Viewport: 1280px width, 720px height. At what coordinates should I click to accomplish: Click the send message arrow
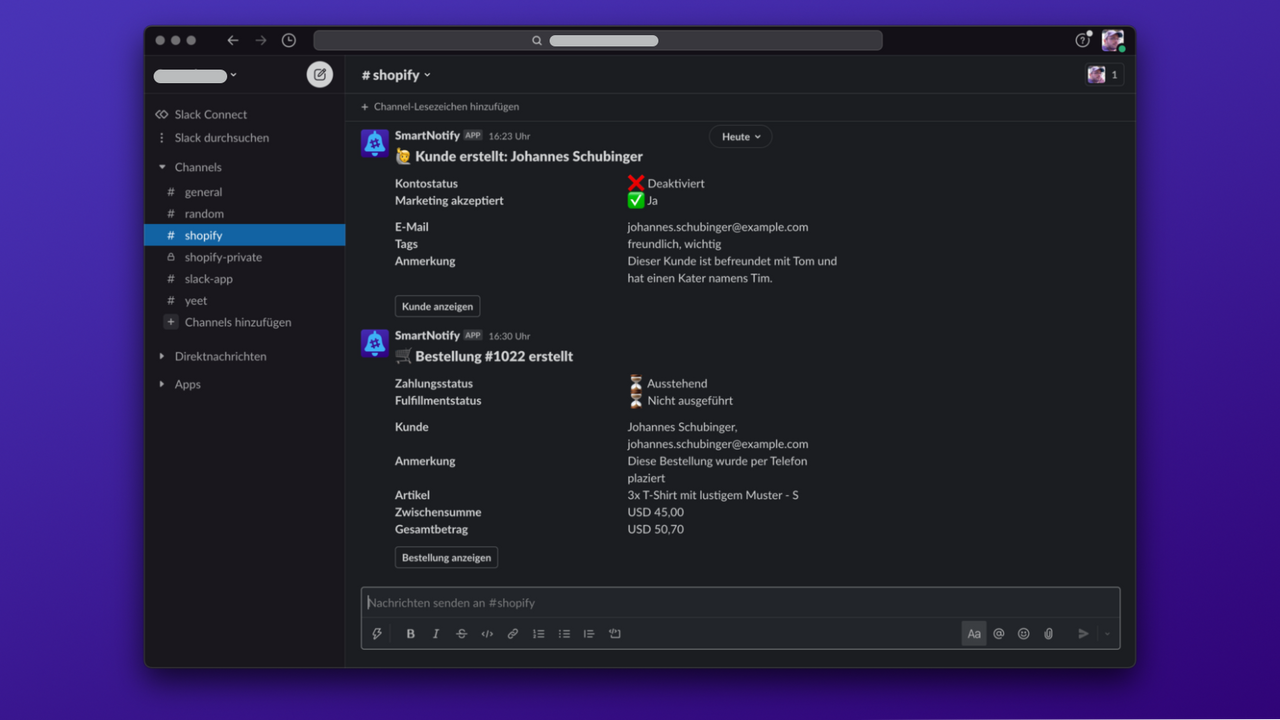click(x=1083, y=633)
